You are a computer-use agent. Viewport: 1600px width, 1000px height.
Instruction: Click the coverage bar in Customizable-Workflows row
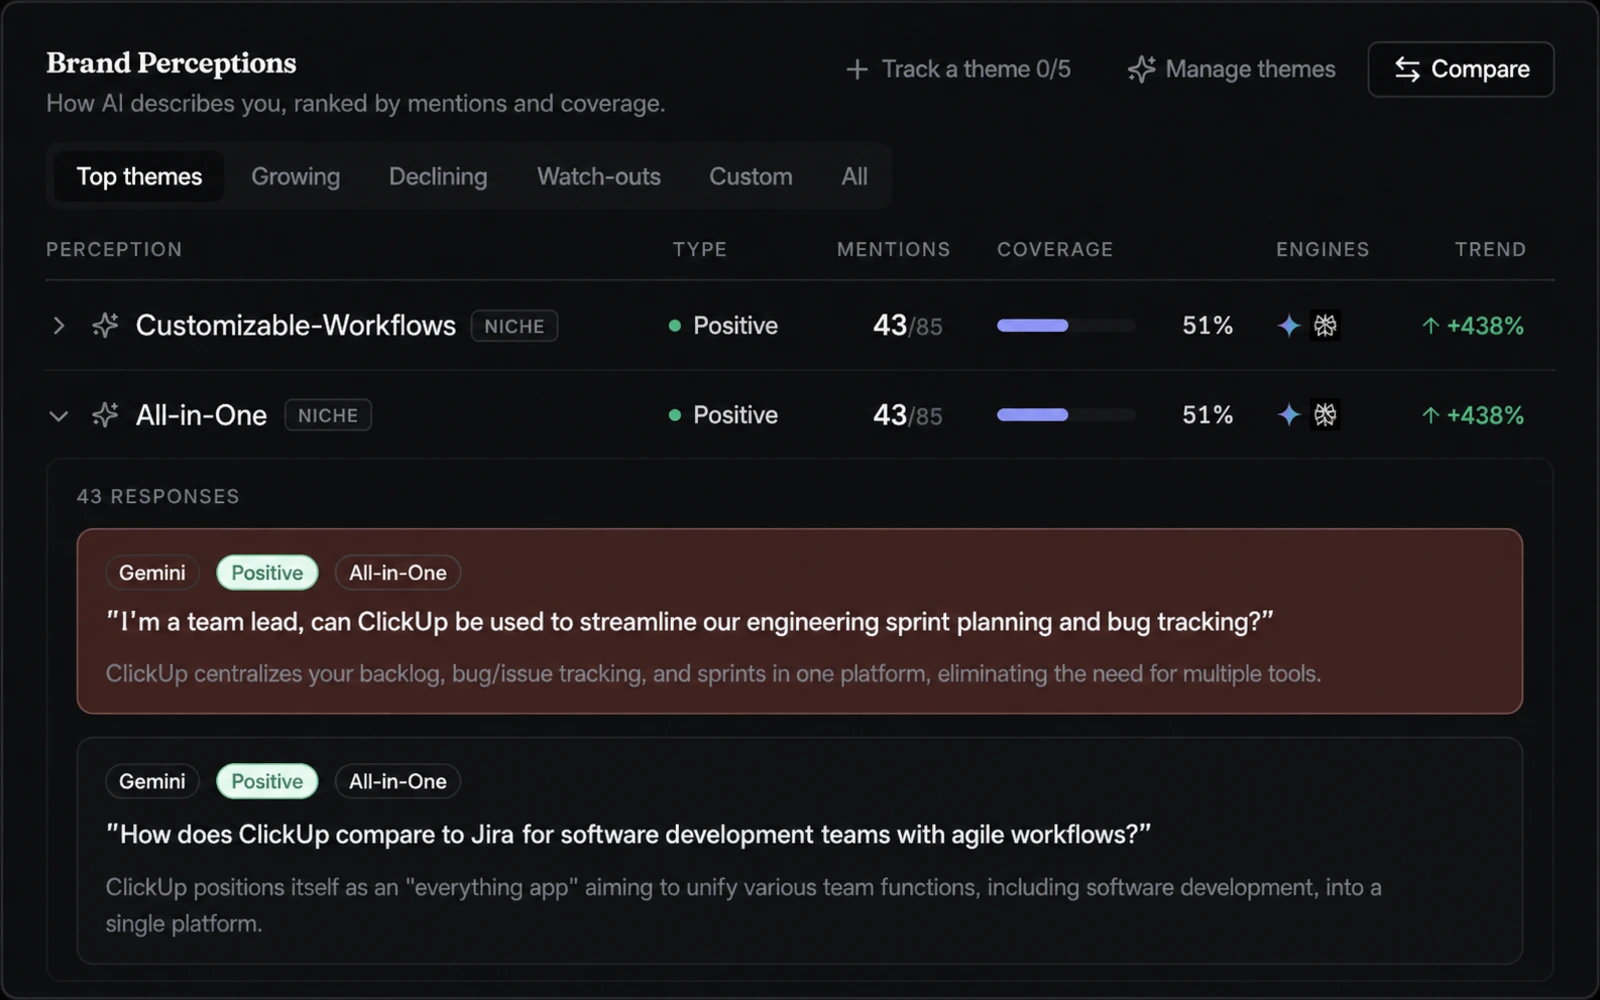(1066, 326)
